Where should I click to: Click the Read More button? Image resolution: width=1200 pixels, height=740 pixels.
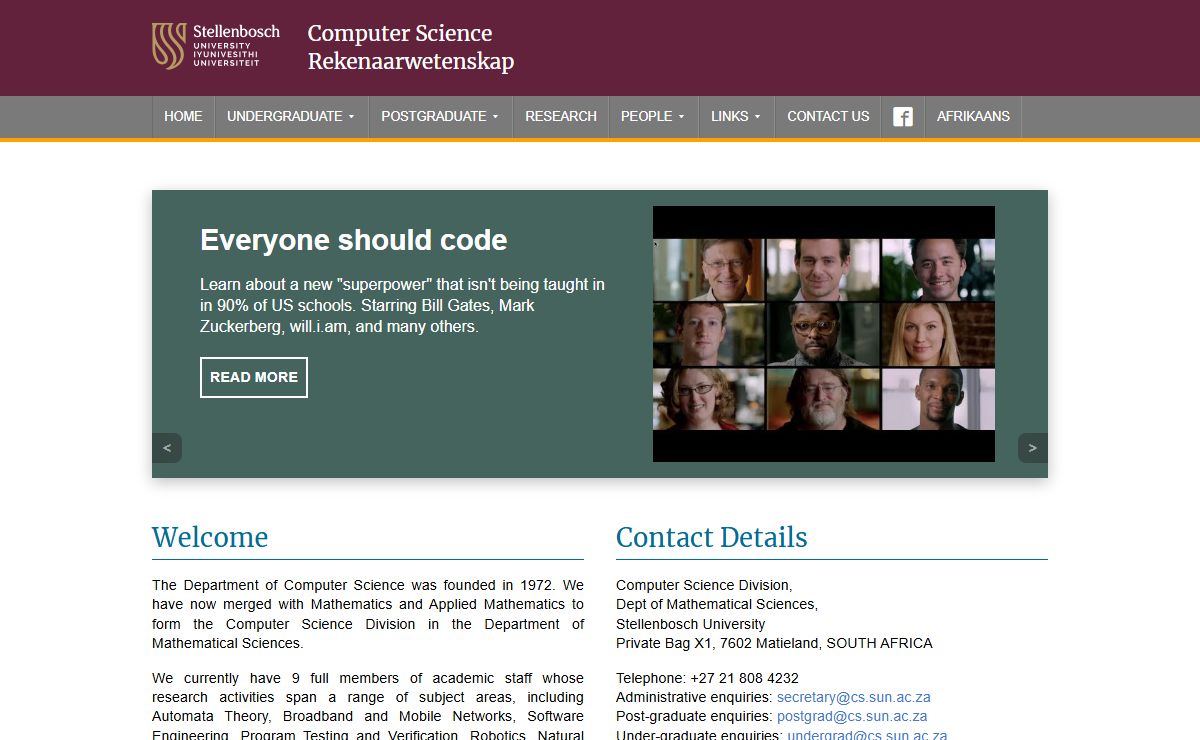pyautogui.click(x=254, y=377)
